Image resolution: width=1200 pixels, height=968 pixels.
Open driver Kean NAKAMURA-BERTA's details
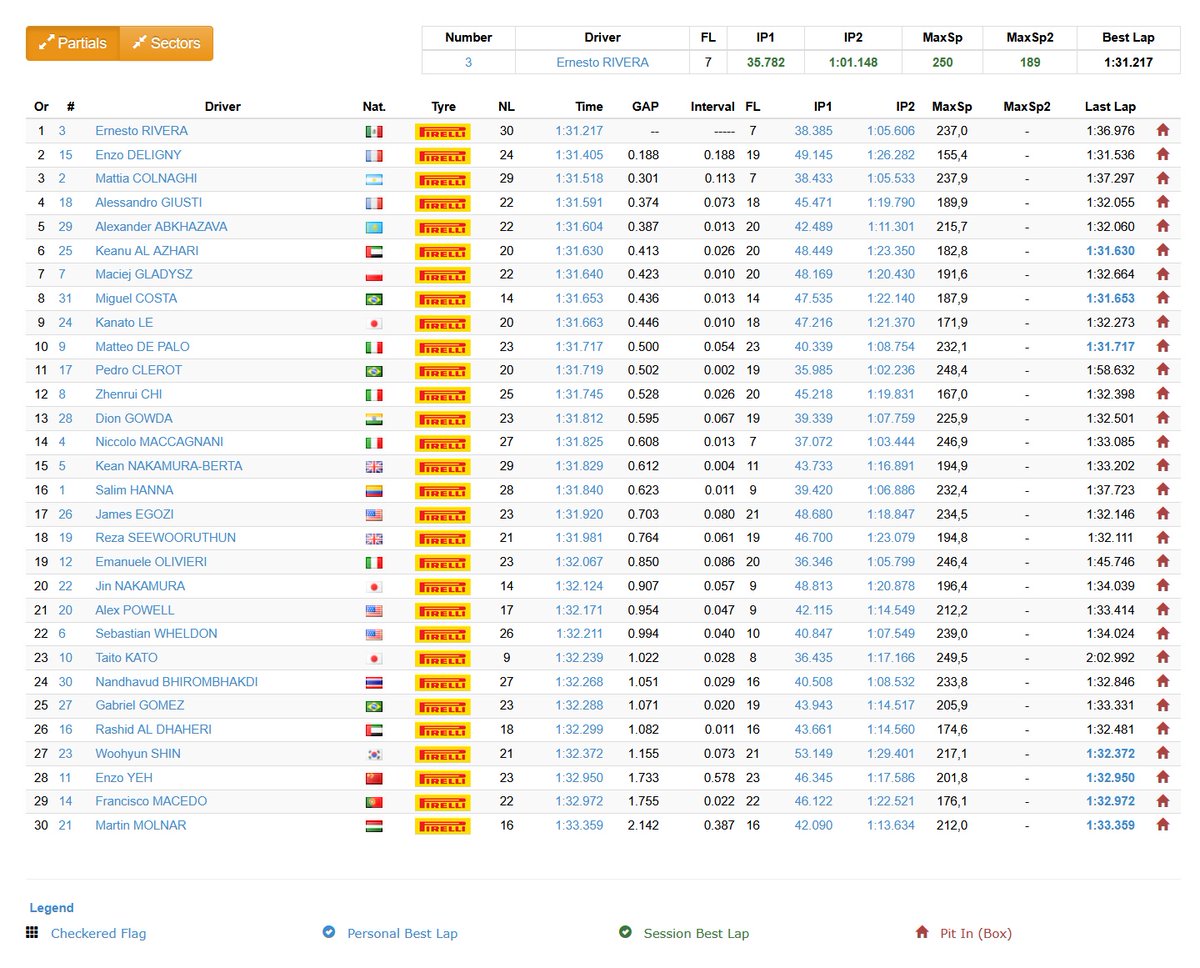click(x=169, y=466)
